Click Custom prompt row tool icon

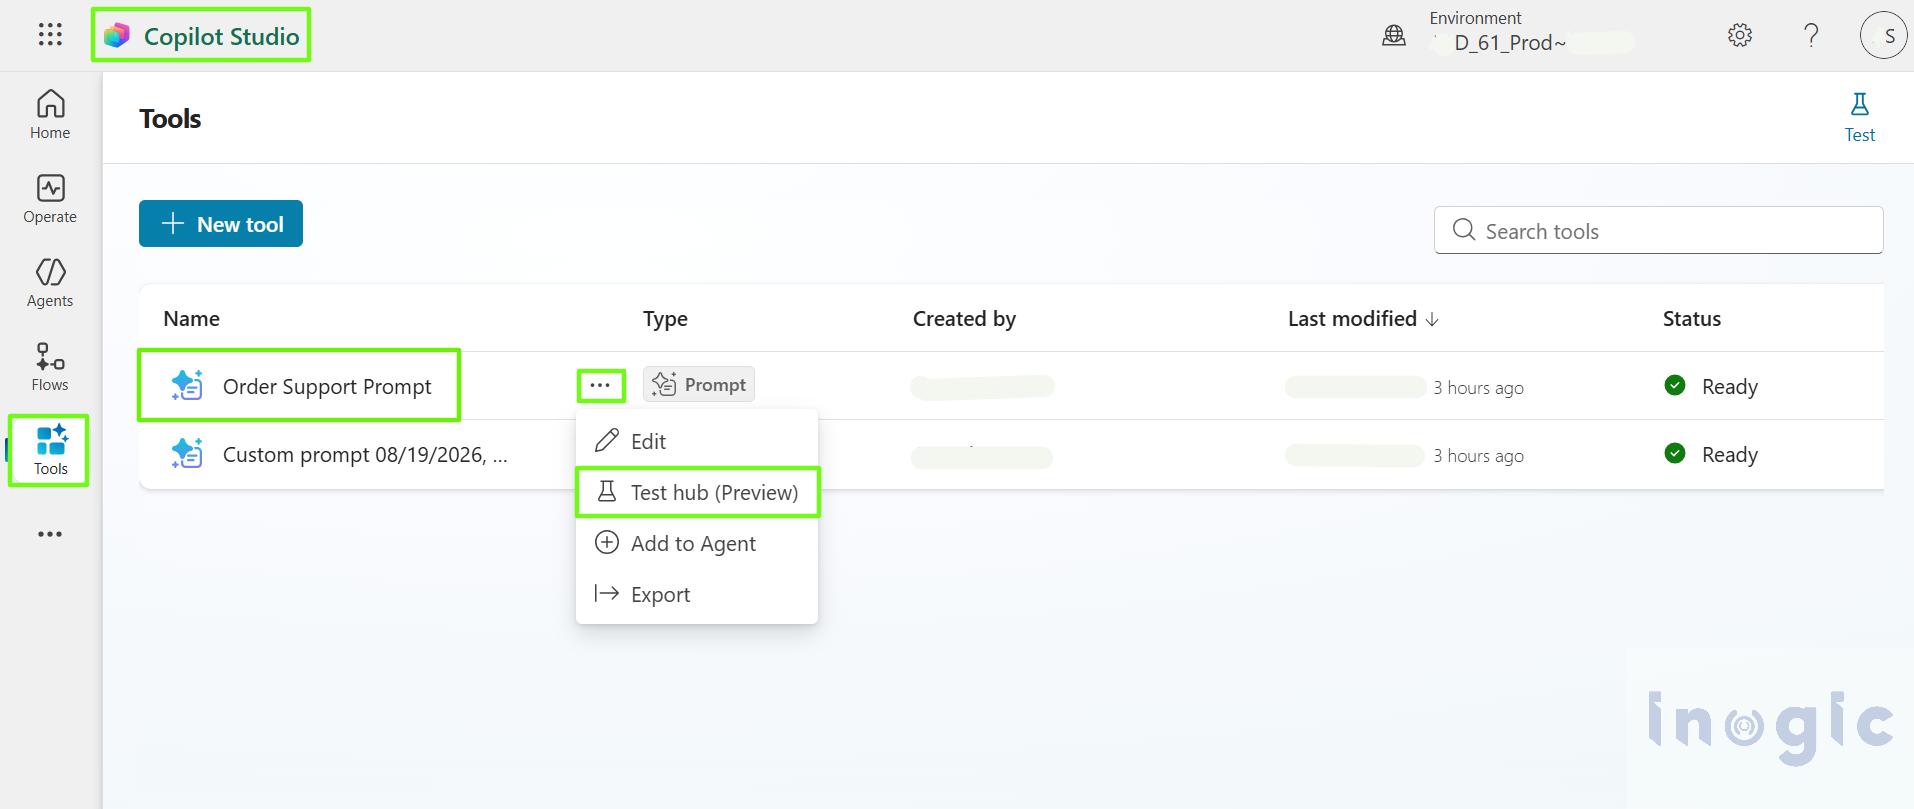point(187,454)
